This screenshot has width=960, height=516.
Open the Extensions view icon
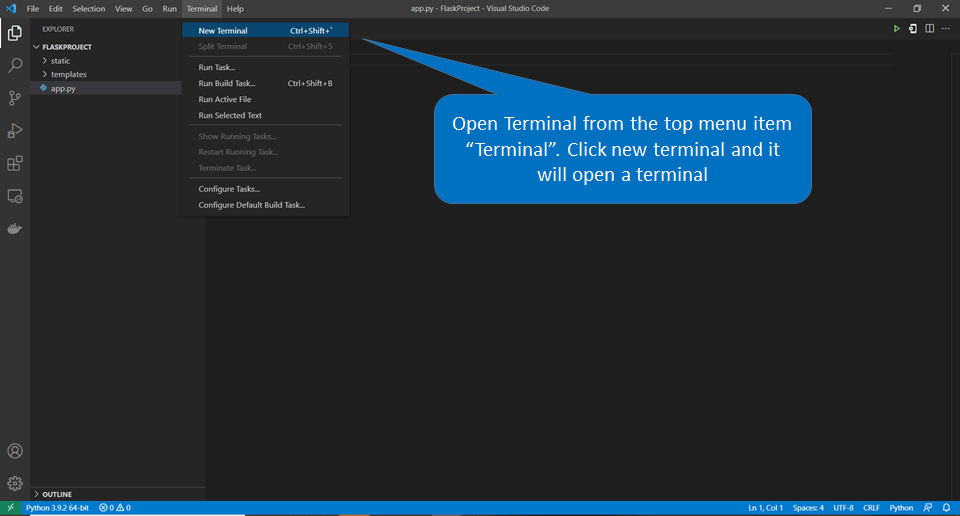(15, 163)
